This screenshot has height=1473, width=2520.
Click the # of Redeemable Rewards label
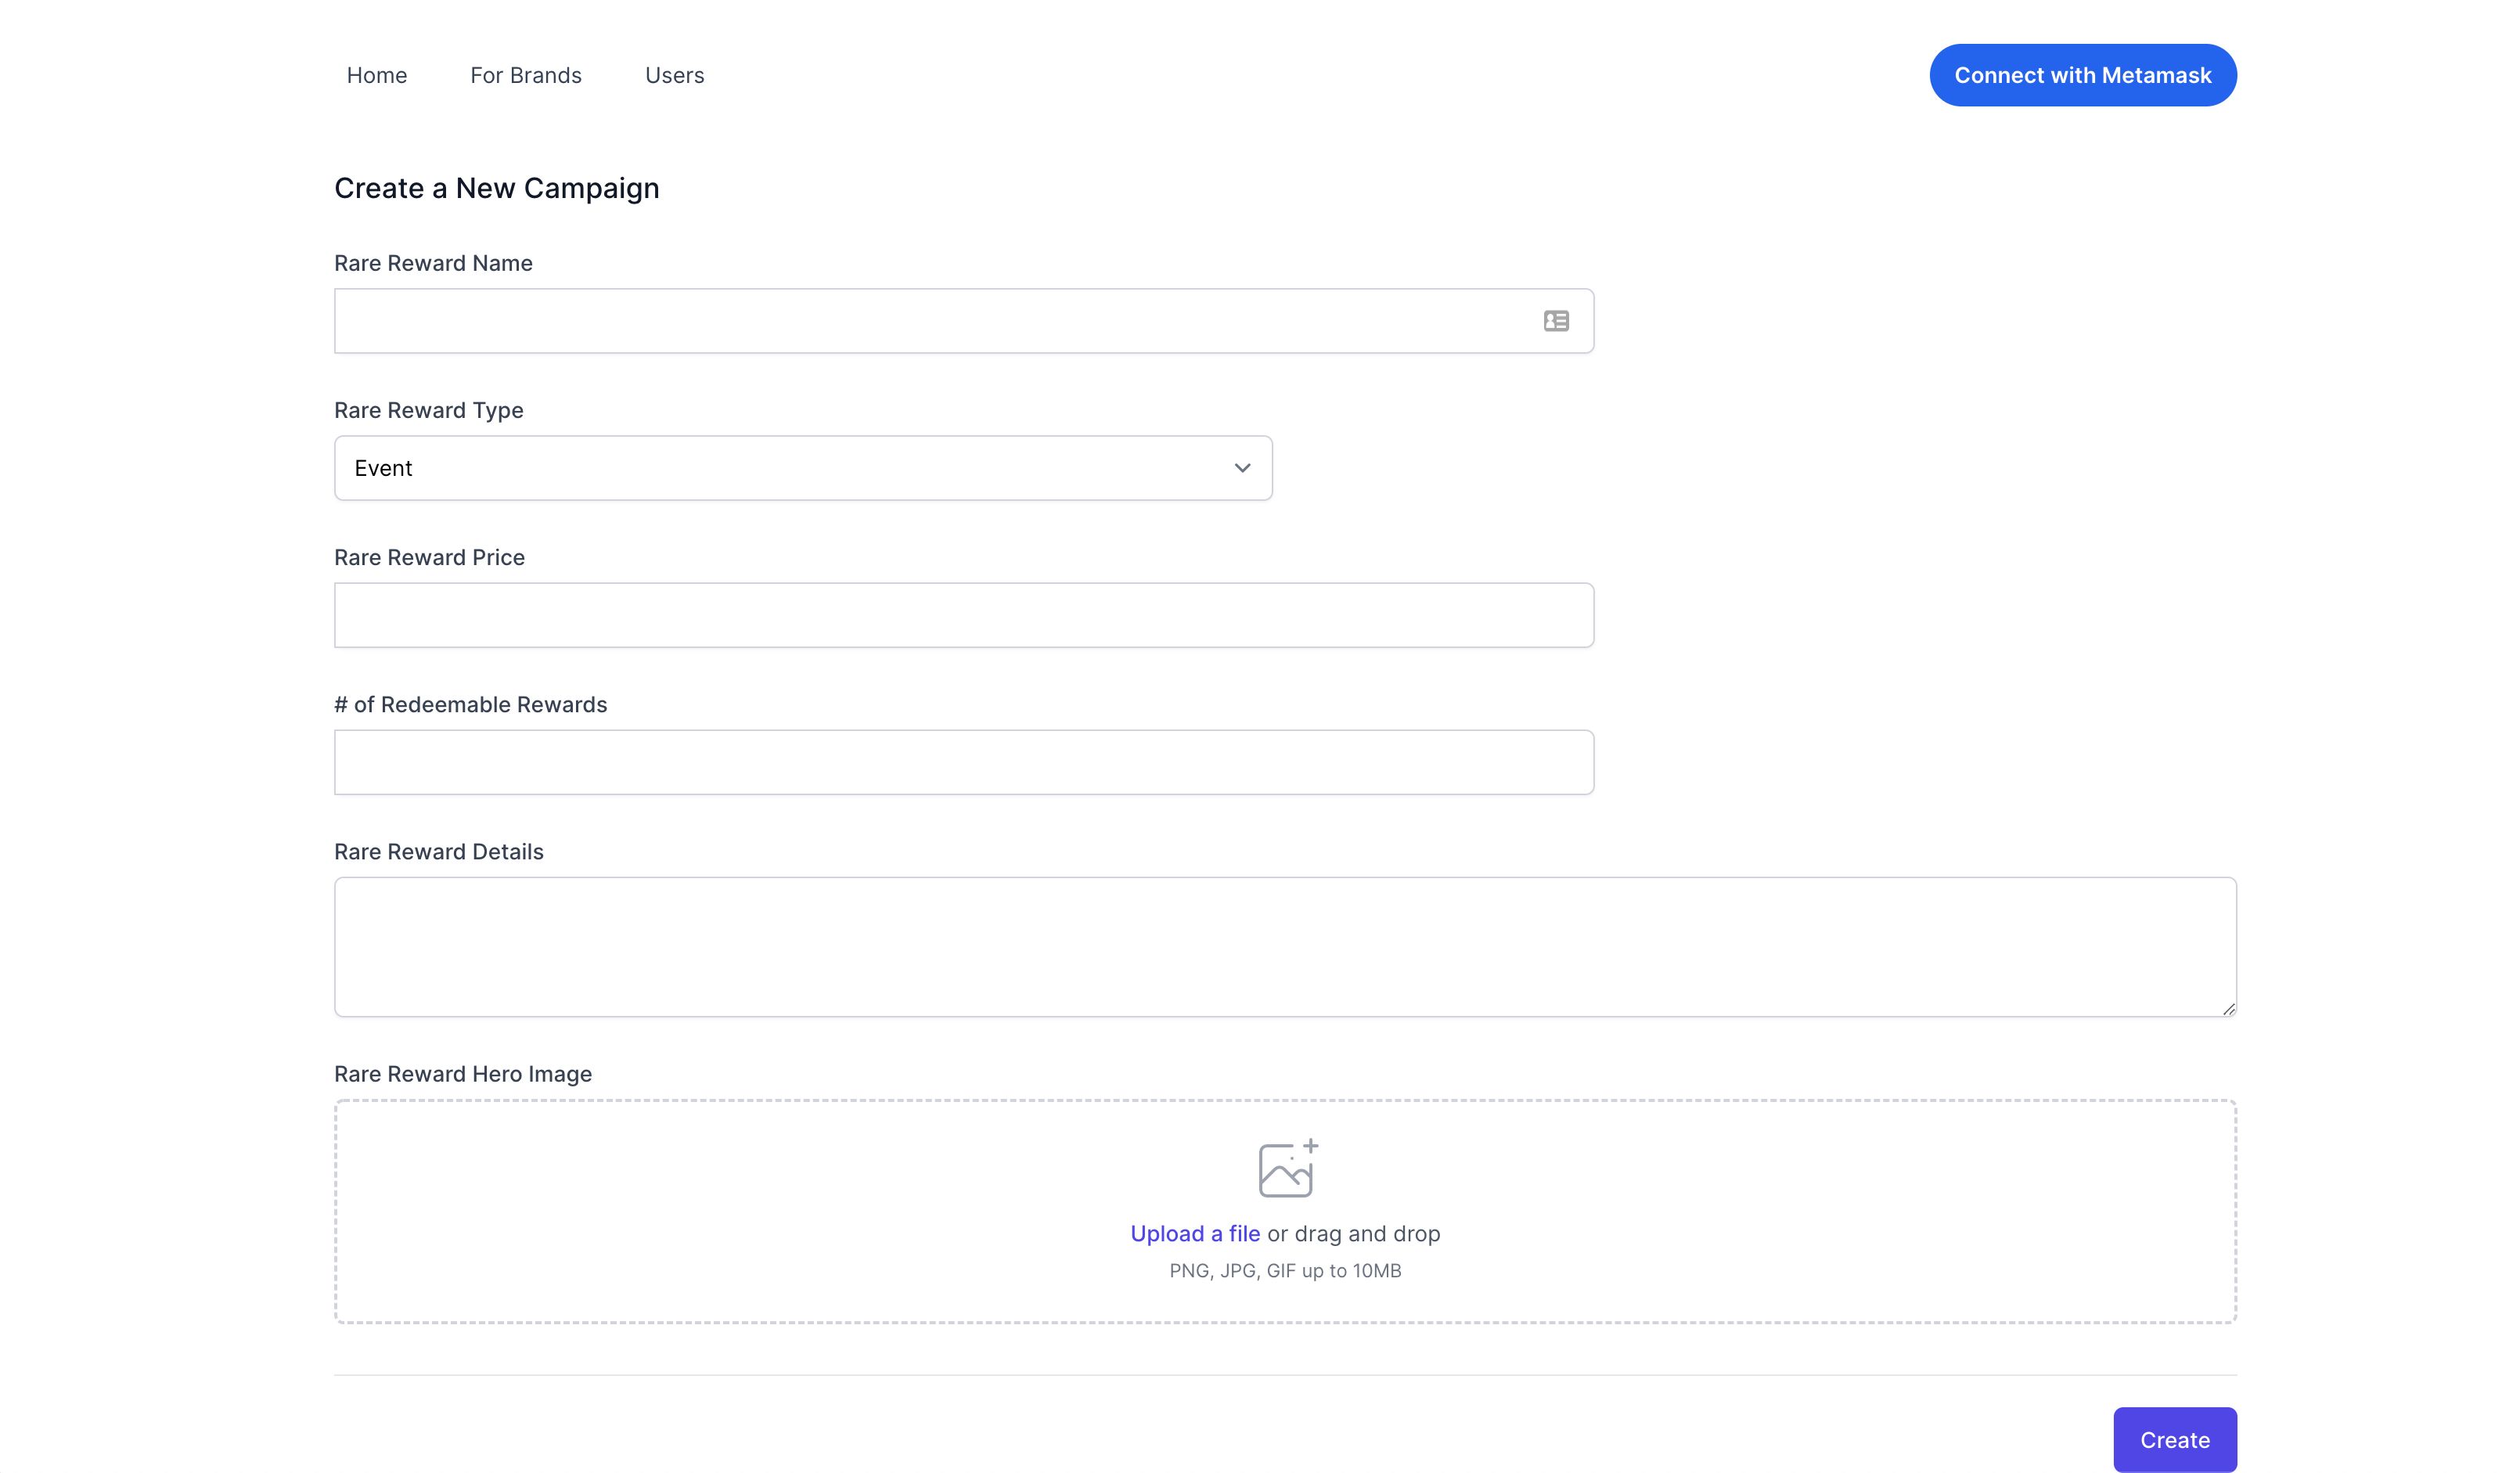(x=471, y=705)
